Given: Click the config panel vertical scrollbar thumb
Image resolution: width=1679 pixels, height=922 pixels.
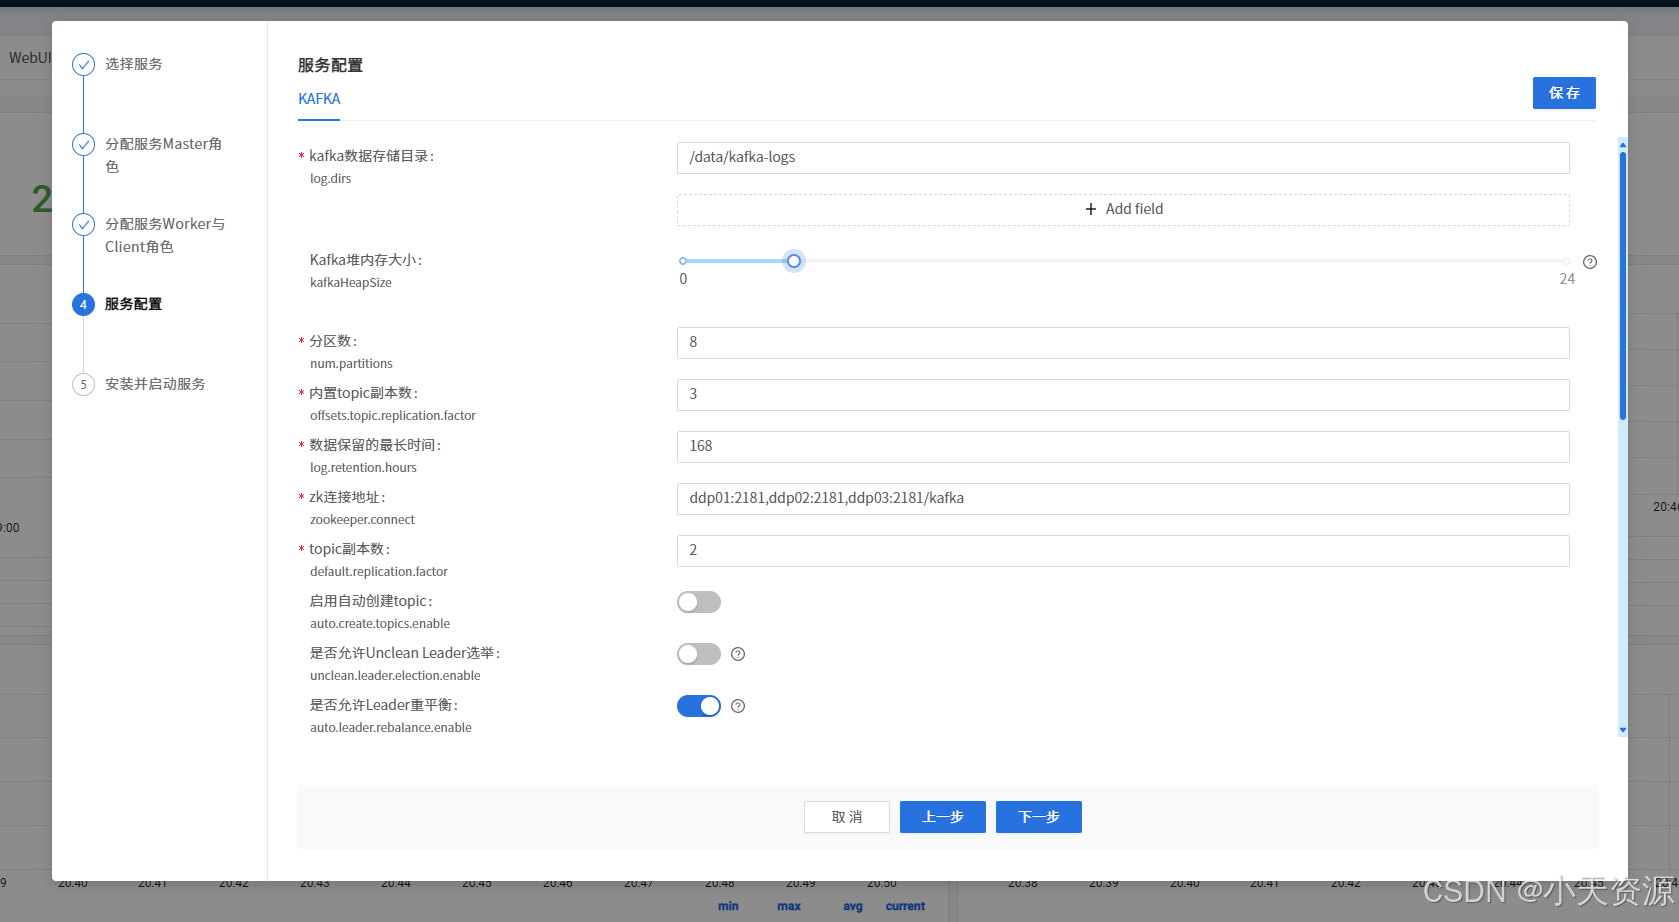Looking at the screenshot, I should 1623,285.
